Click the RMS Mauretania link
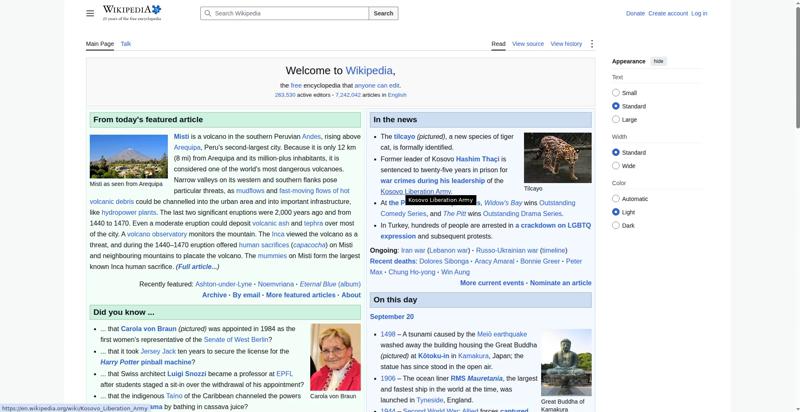 tap(477, 378)
